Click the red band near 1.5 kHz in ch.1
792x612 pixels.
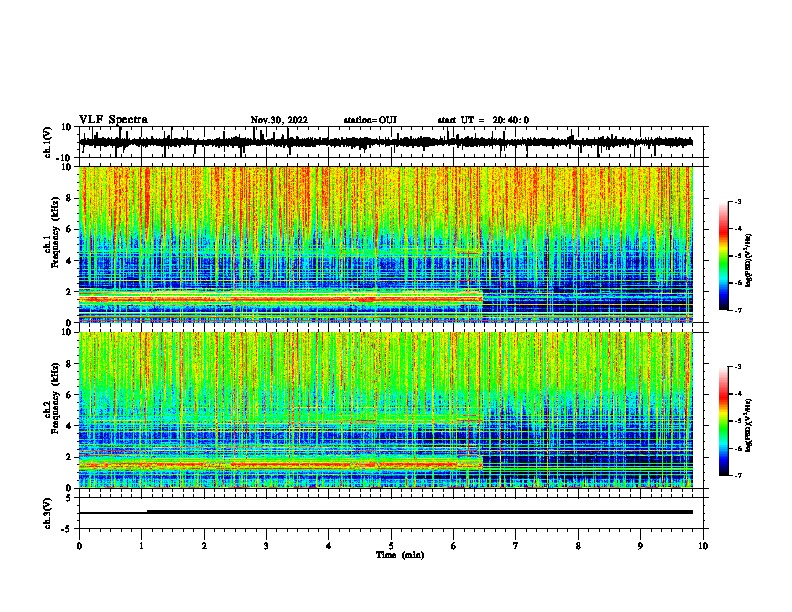tap(280, 299)
